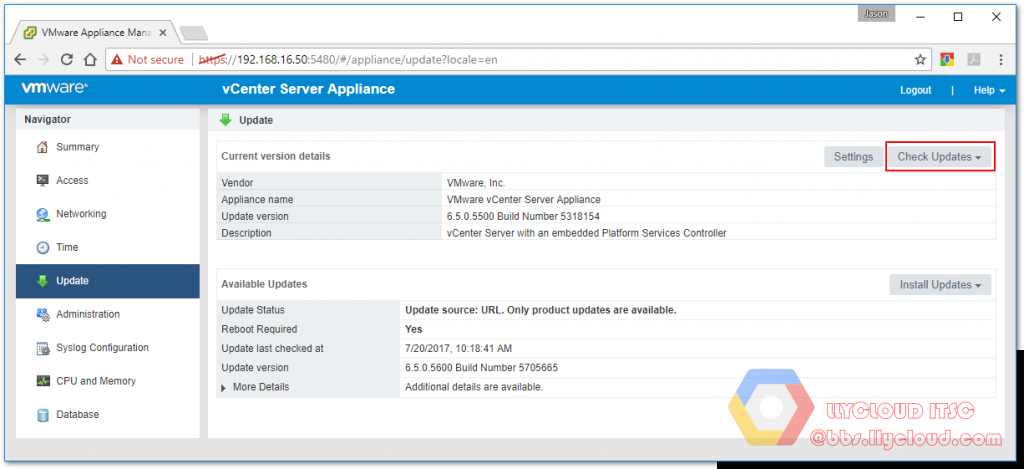Open the Chrome three-dot menu
This screenshot has width=1024, height=469.
tap(1000, 59)
